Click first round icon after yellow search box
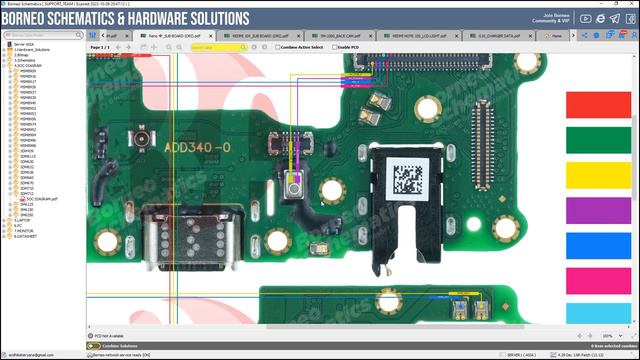640x360 pixels. click(254, 47)
